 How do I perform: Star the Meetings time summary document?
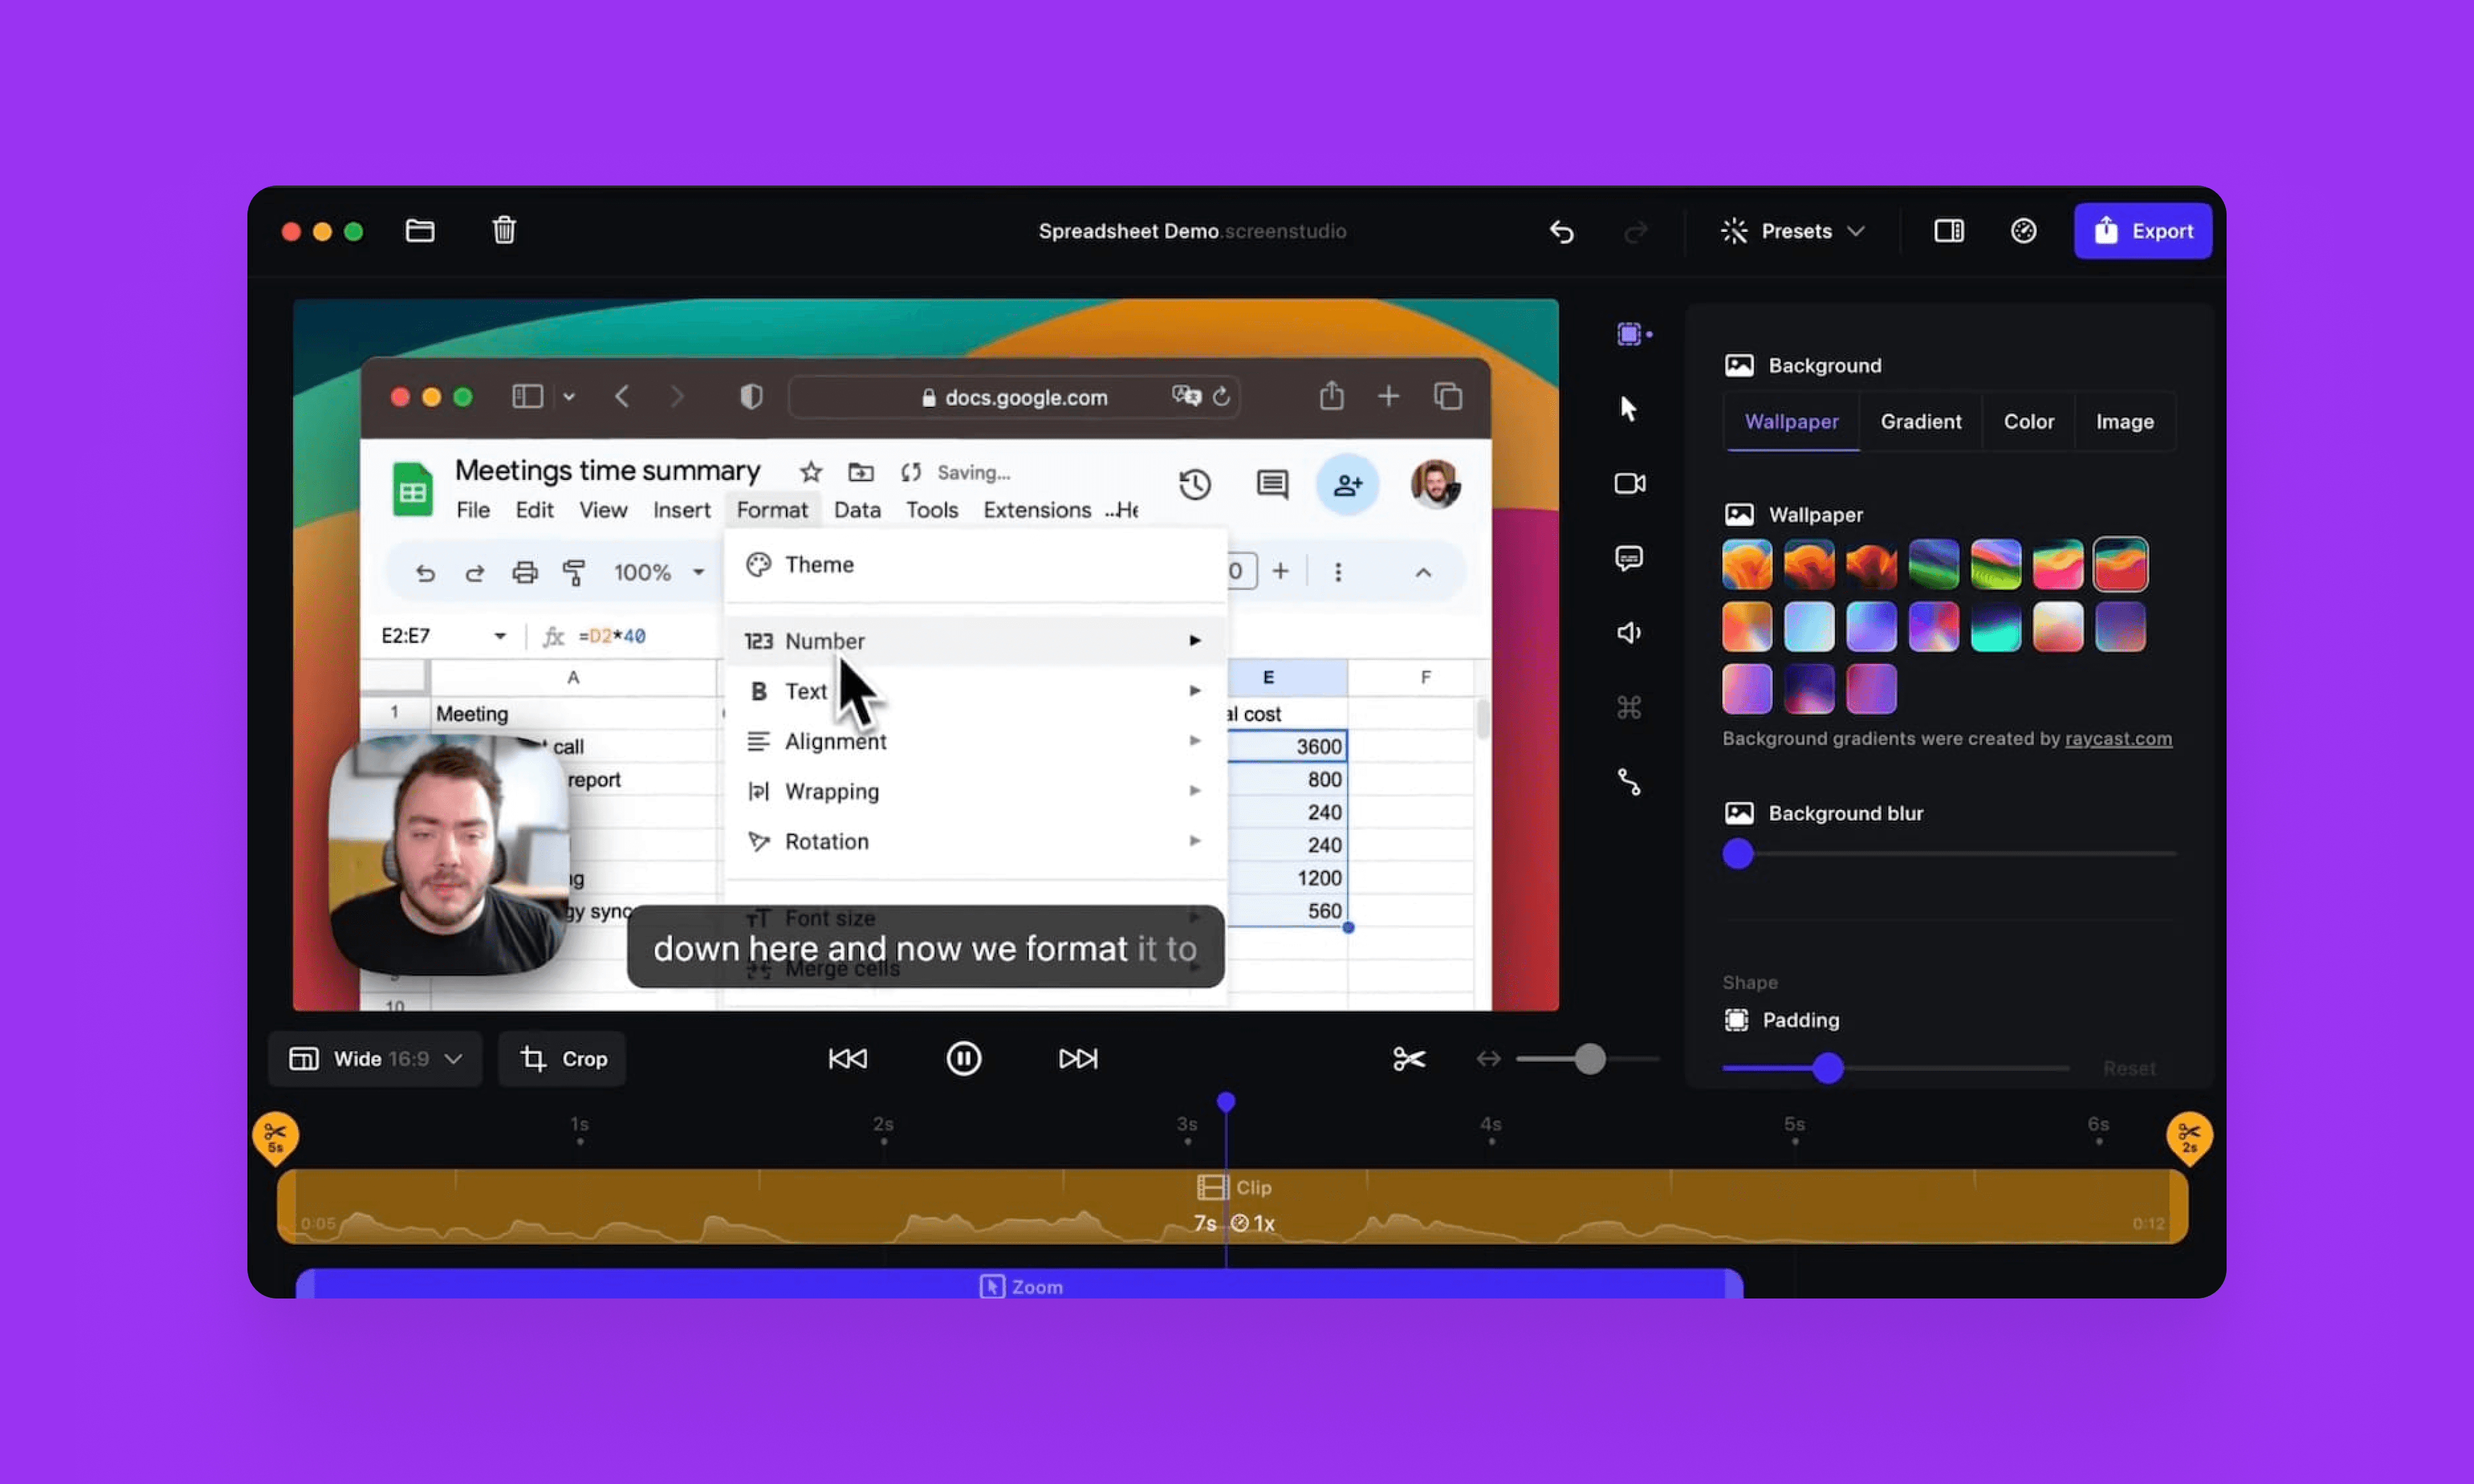[811, 472]
